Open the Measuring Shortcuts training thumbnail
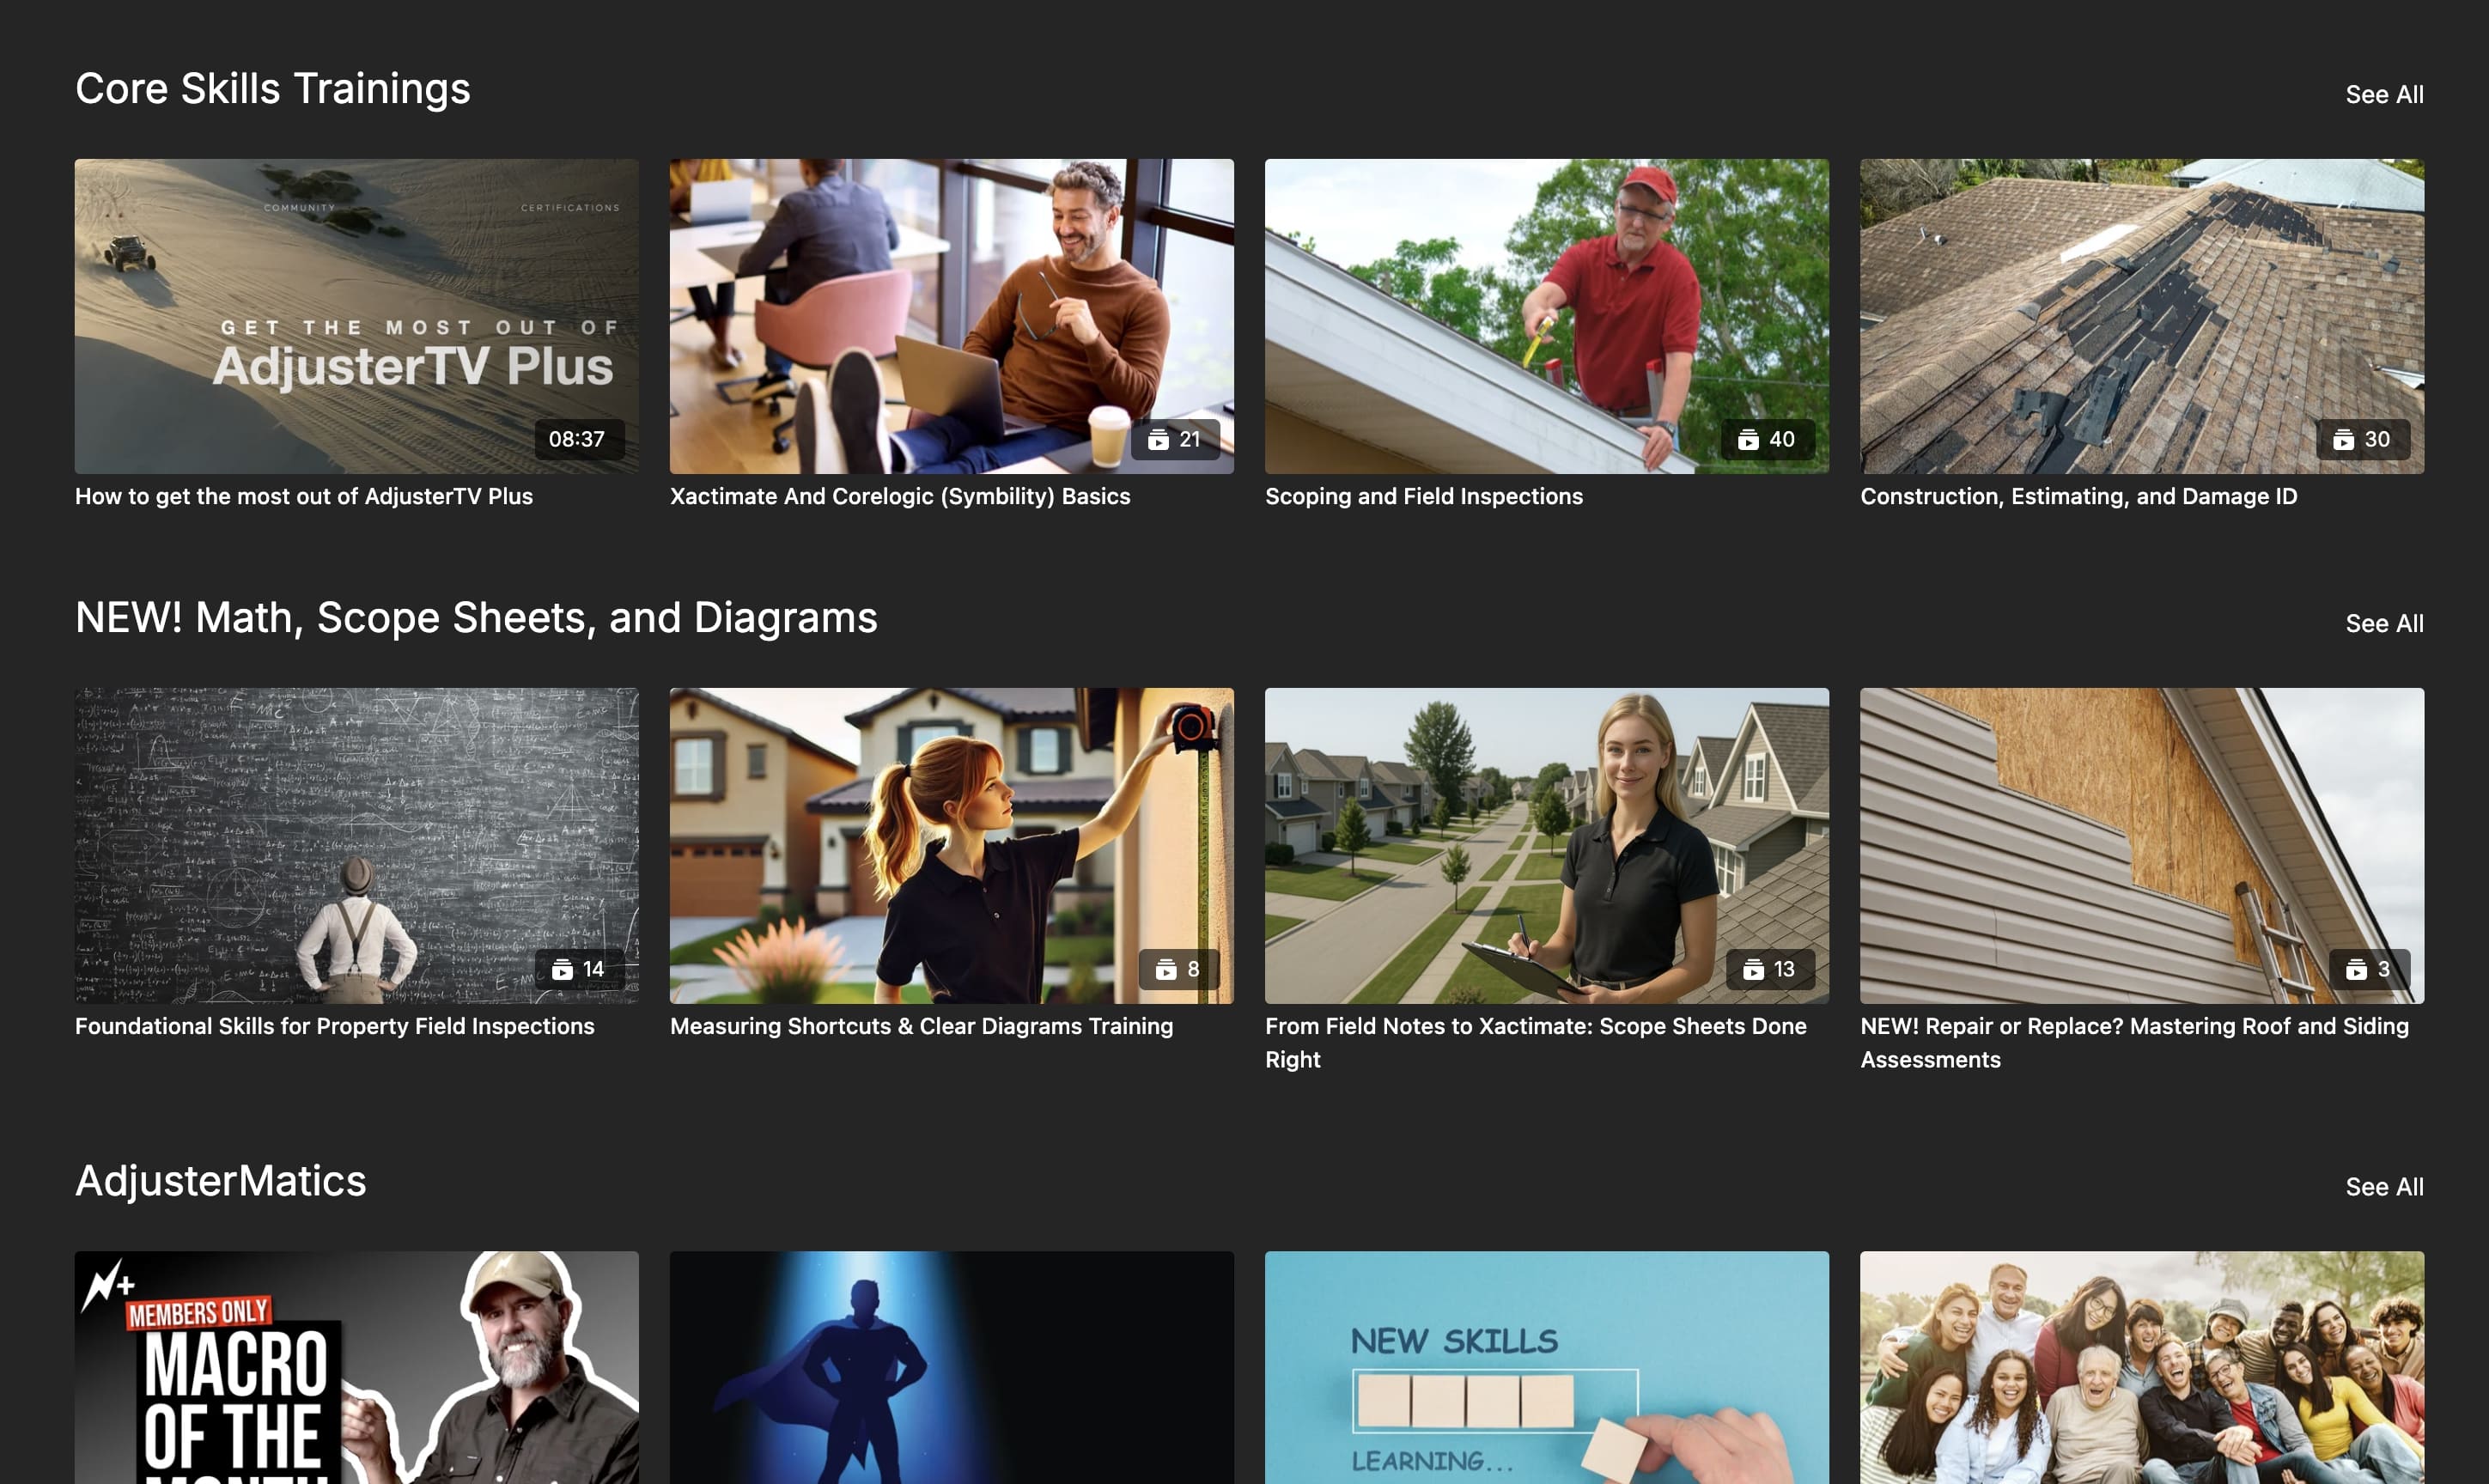Viewport: 2489px width, 1484px height. [x=951, y=845]
